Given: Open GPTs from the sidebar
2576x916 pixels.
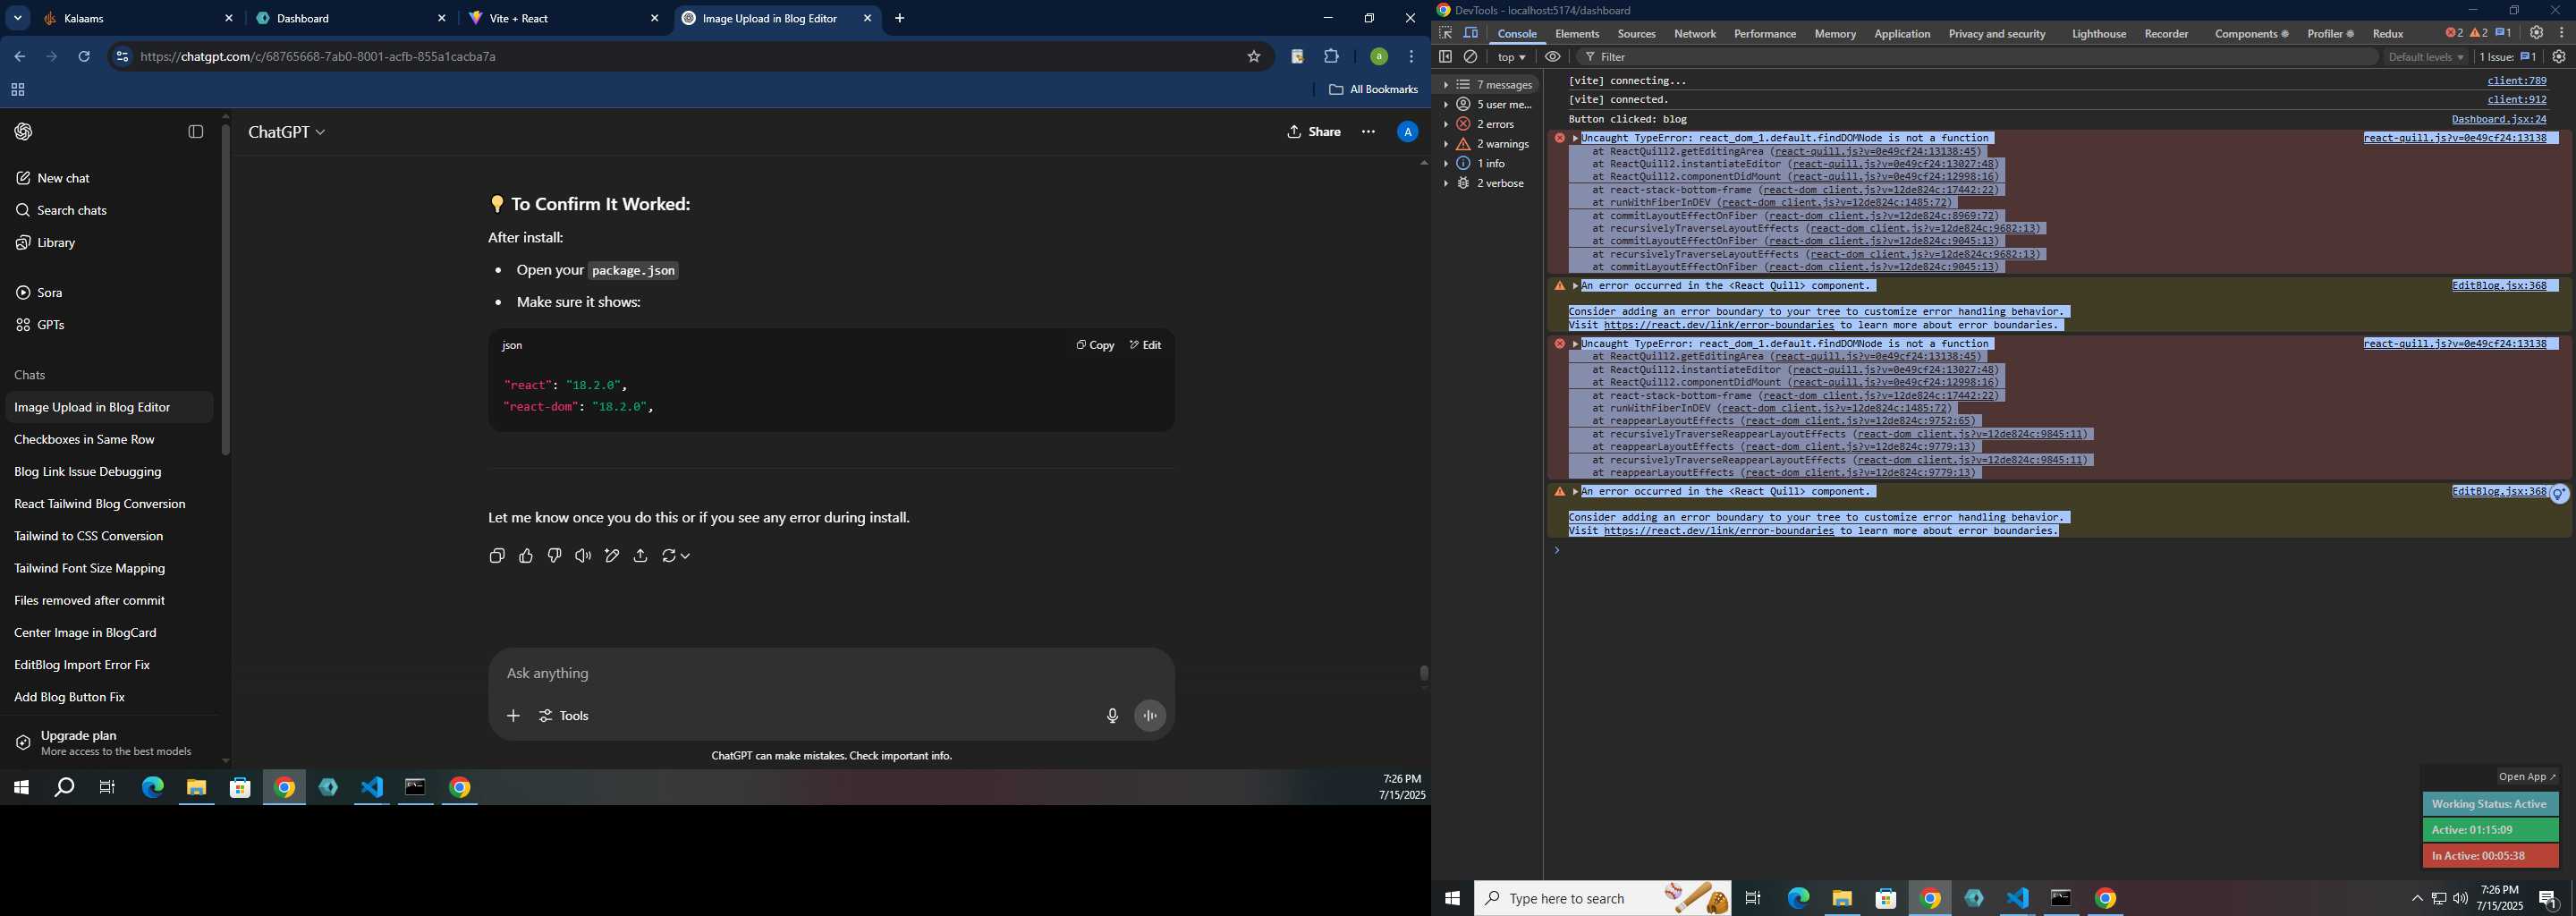Looking at the screenshot, I should tap(40, 325).
